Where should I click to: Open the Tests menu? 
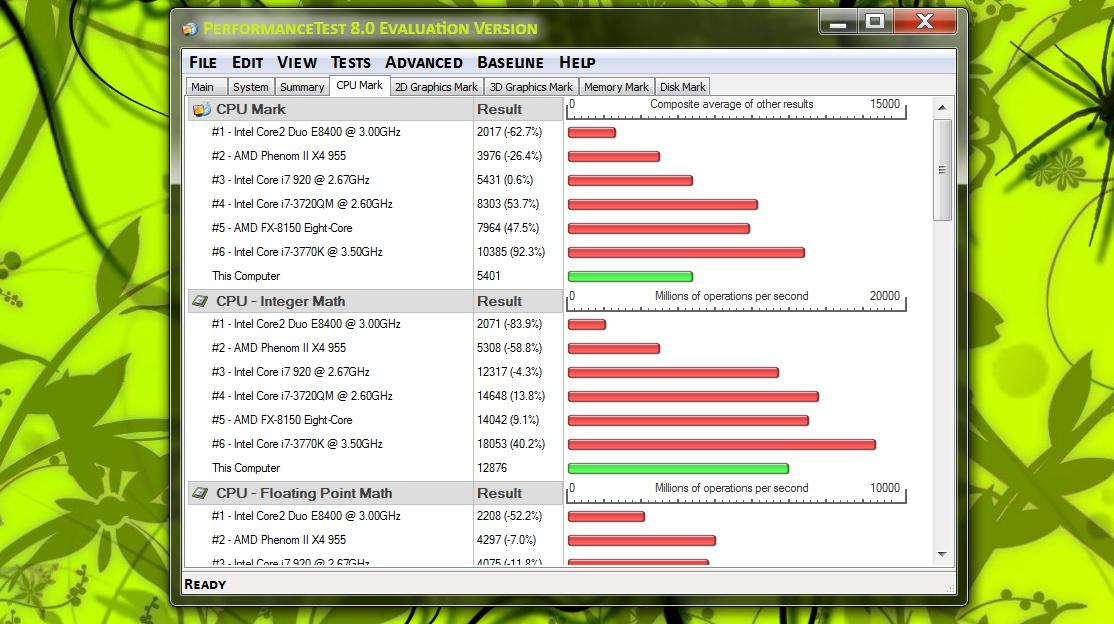[350, 63]
